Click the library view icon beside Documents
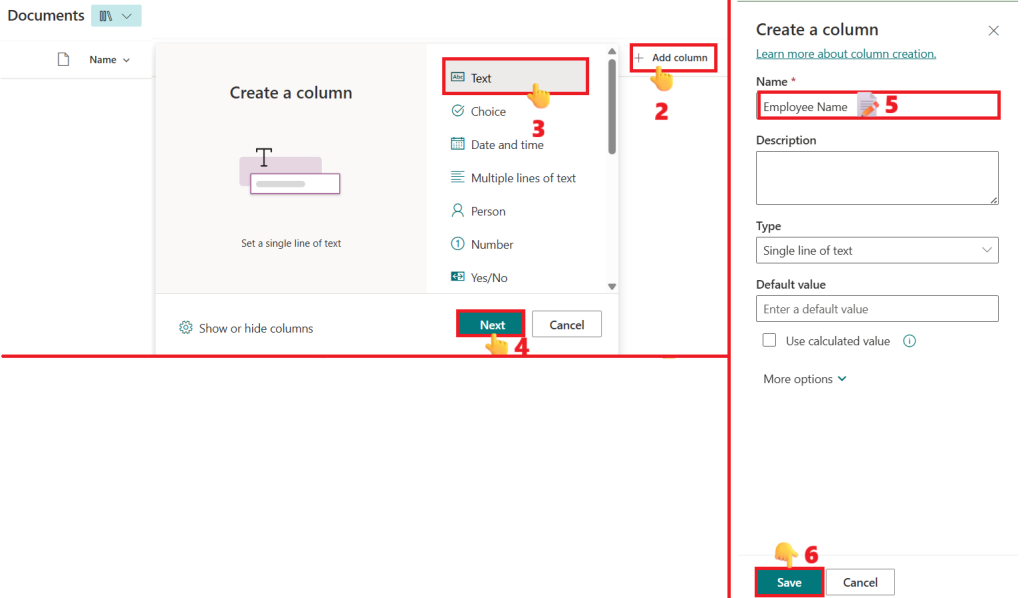1024x598 pixels. pyautogui.click(x=106, y=16)
